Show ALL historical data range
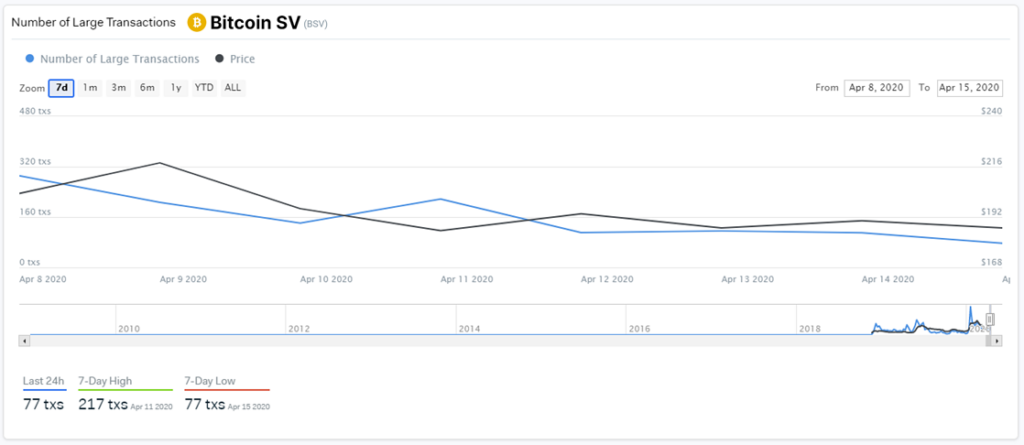The height and width of the screenshot is (445, 1024). [x=233, y=88]
